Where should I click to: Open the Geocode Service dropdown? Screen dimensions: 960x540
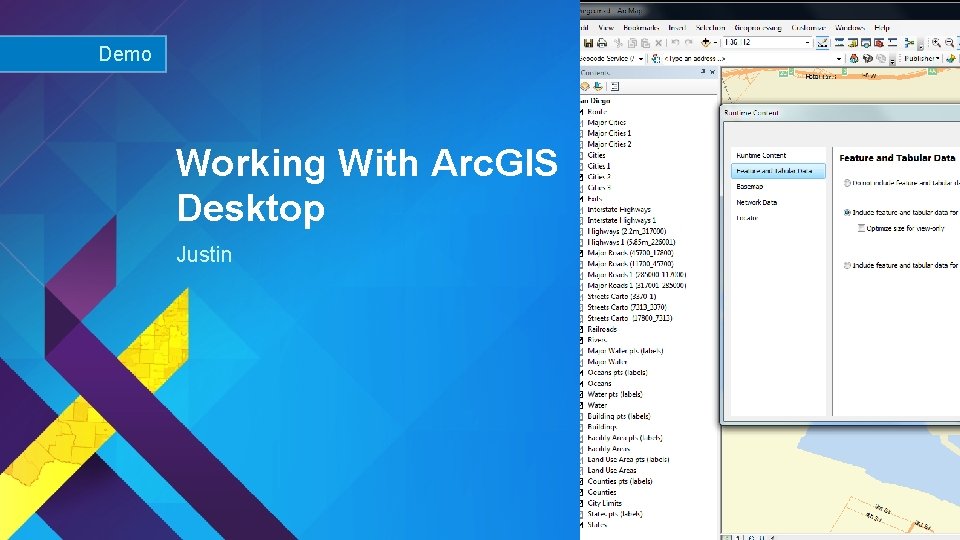tap(640, 59)
